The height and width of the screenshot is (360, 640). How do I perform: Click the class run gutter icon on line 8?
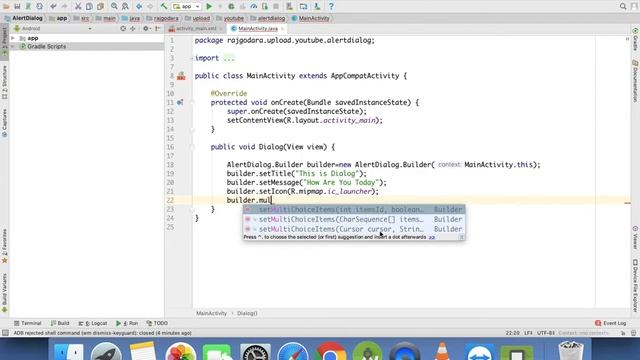[181, 76]
